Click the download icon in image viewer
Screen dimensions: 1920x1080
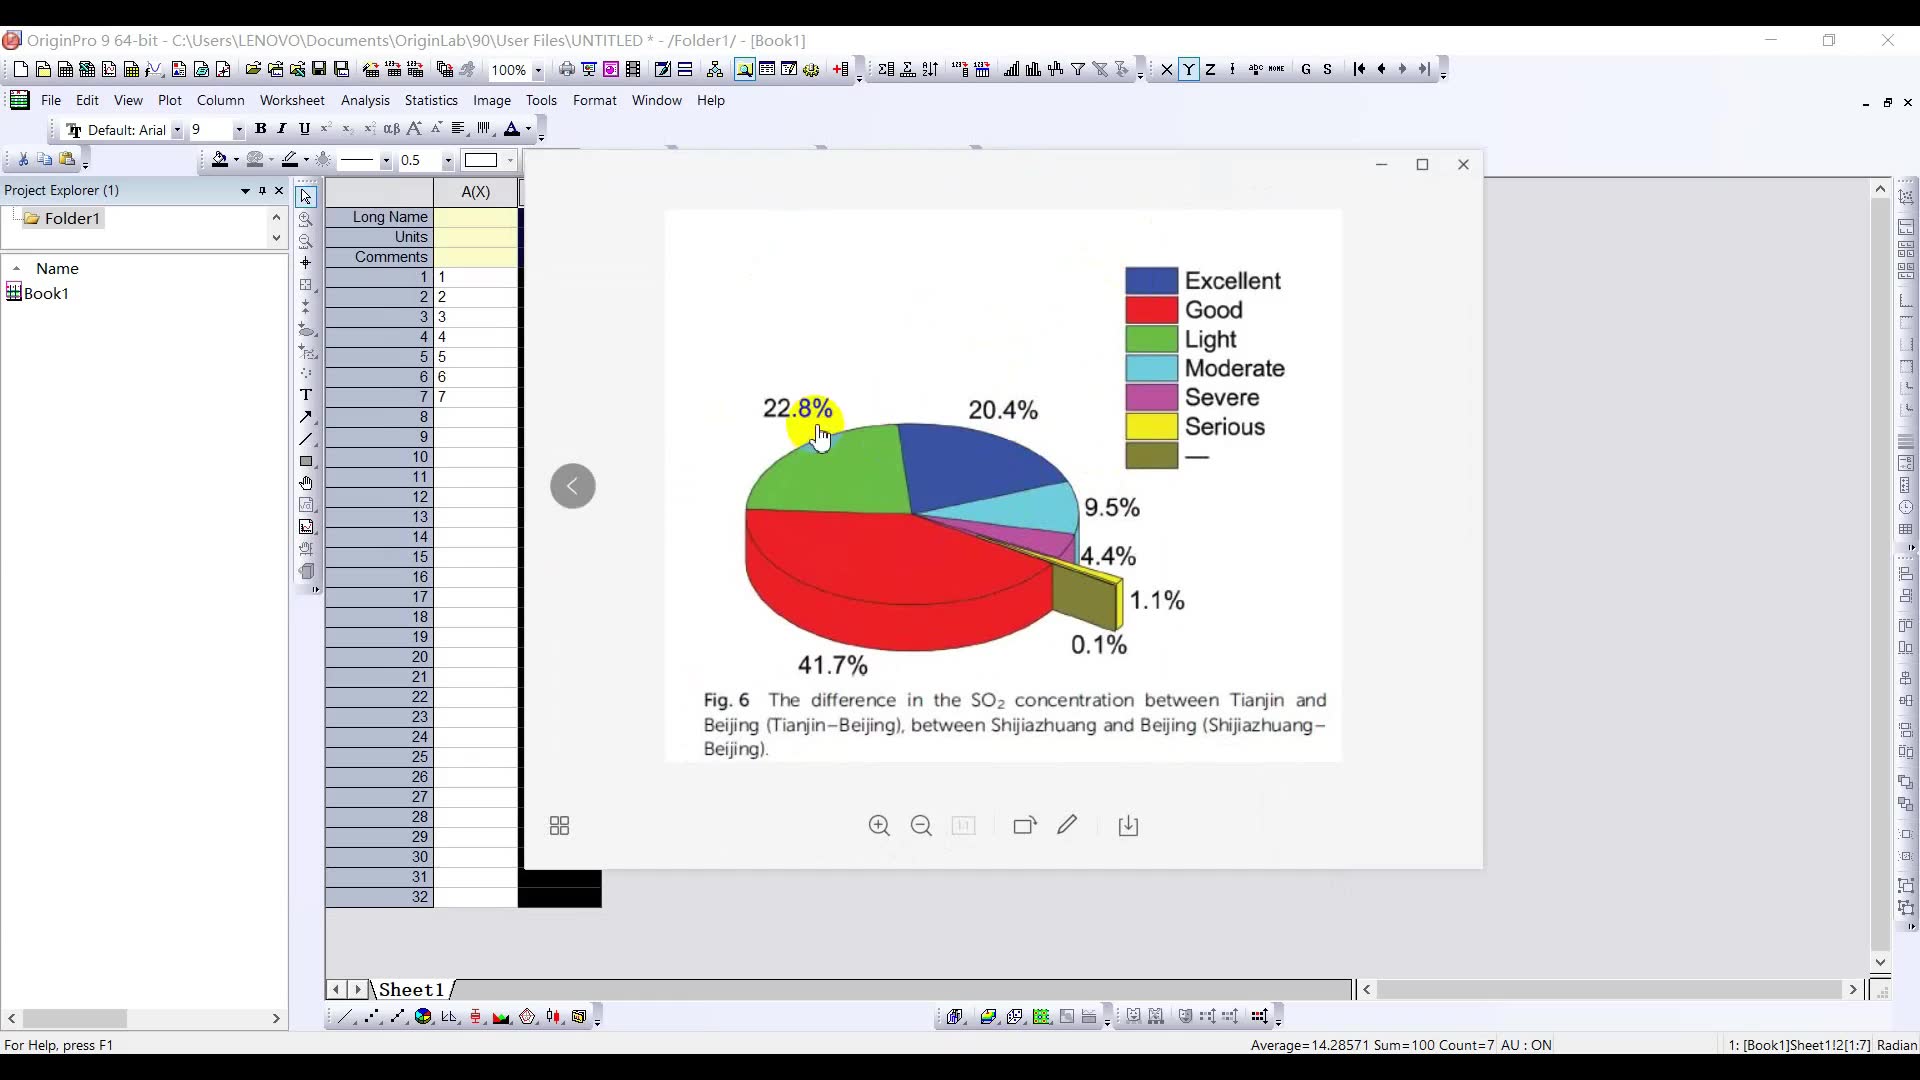[x=1128, y=826]
